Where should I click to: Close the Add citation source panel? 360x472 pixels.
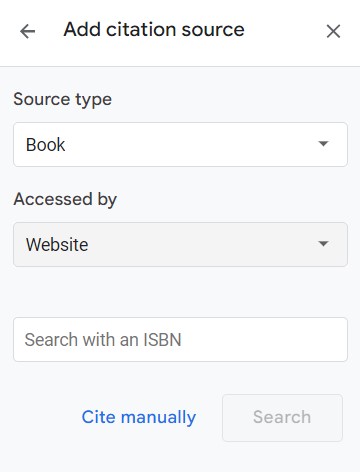click(x=333, y=32)
